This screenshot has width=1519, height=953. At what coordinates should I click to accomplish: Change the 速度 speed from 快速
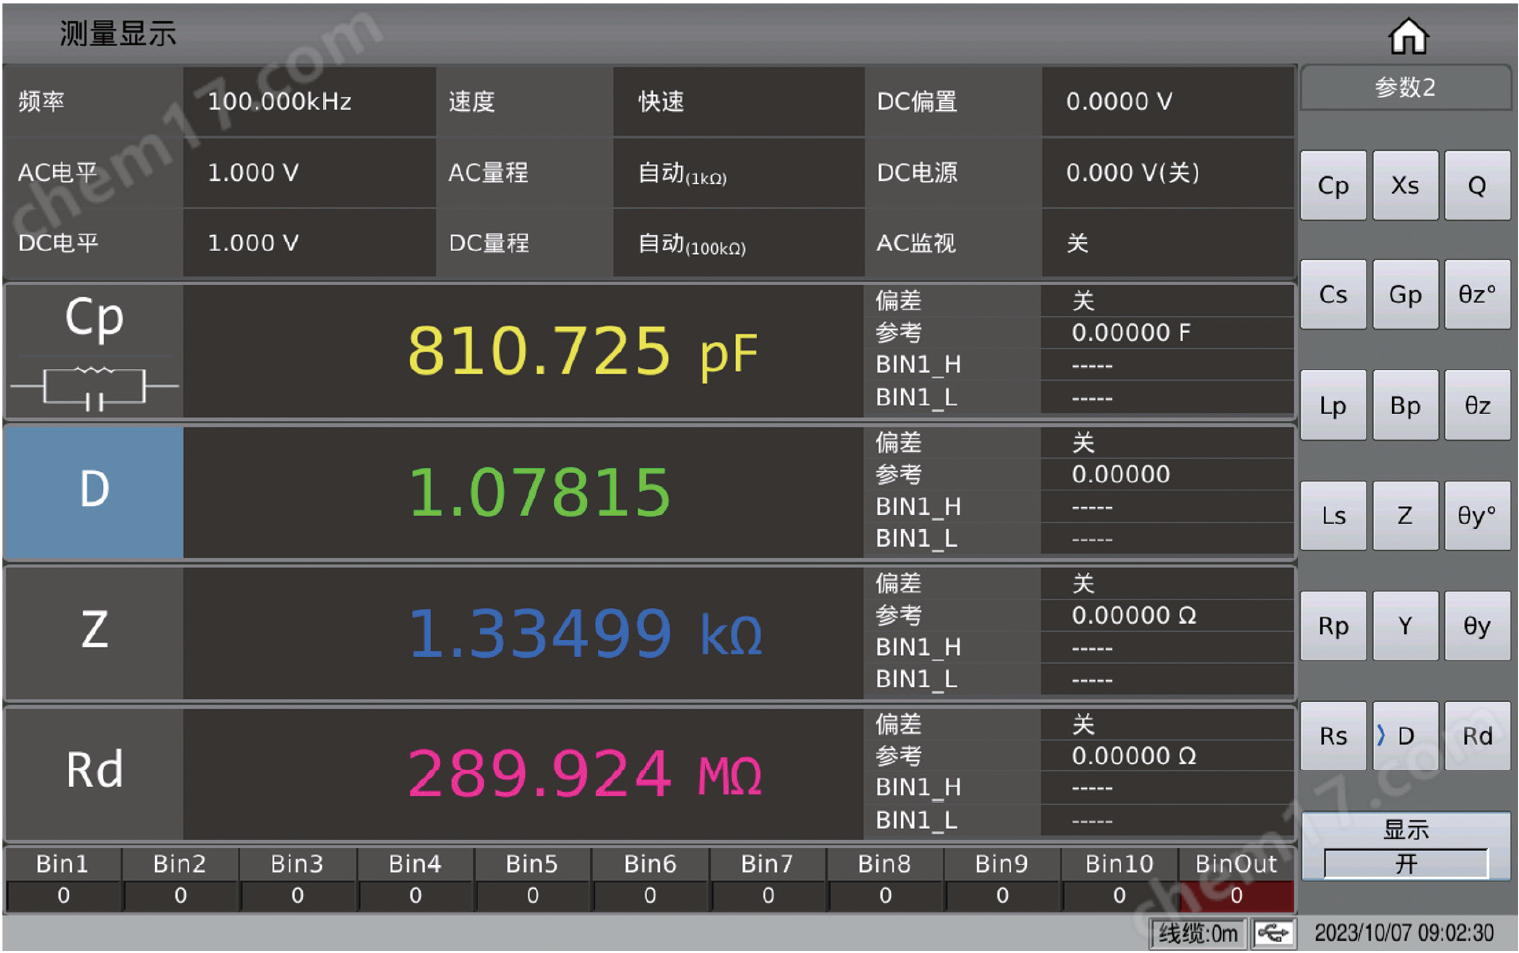click(738, 101)
